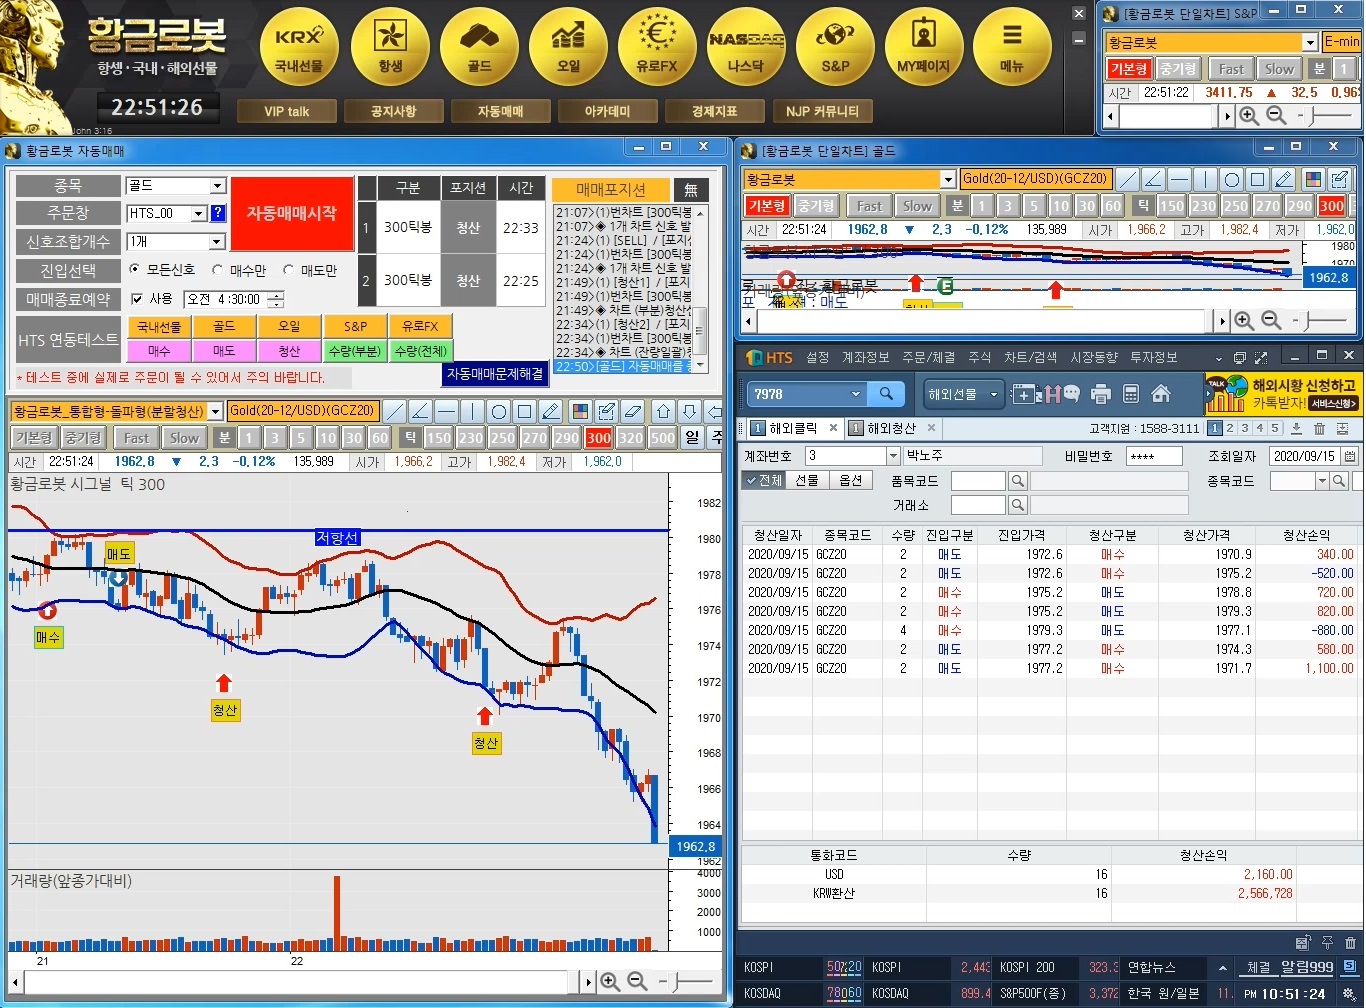
Task: Click the eraser tool in main chart toolbar
Action: 632,411
